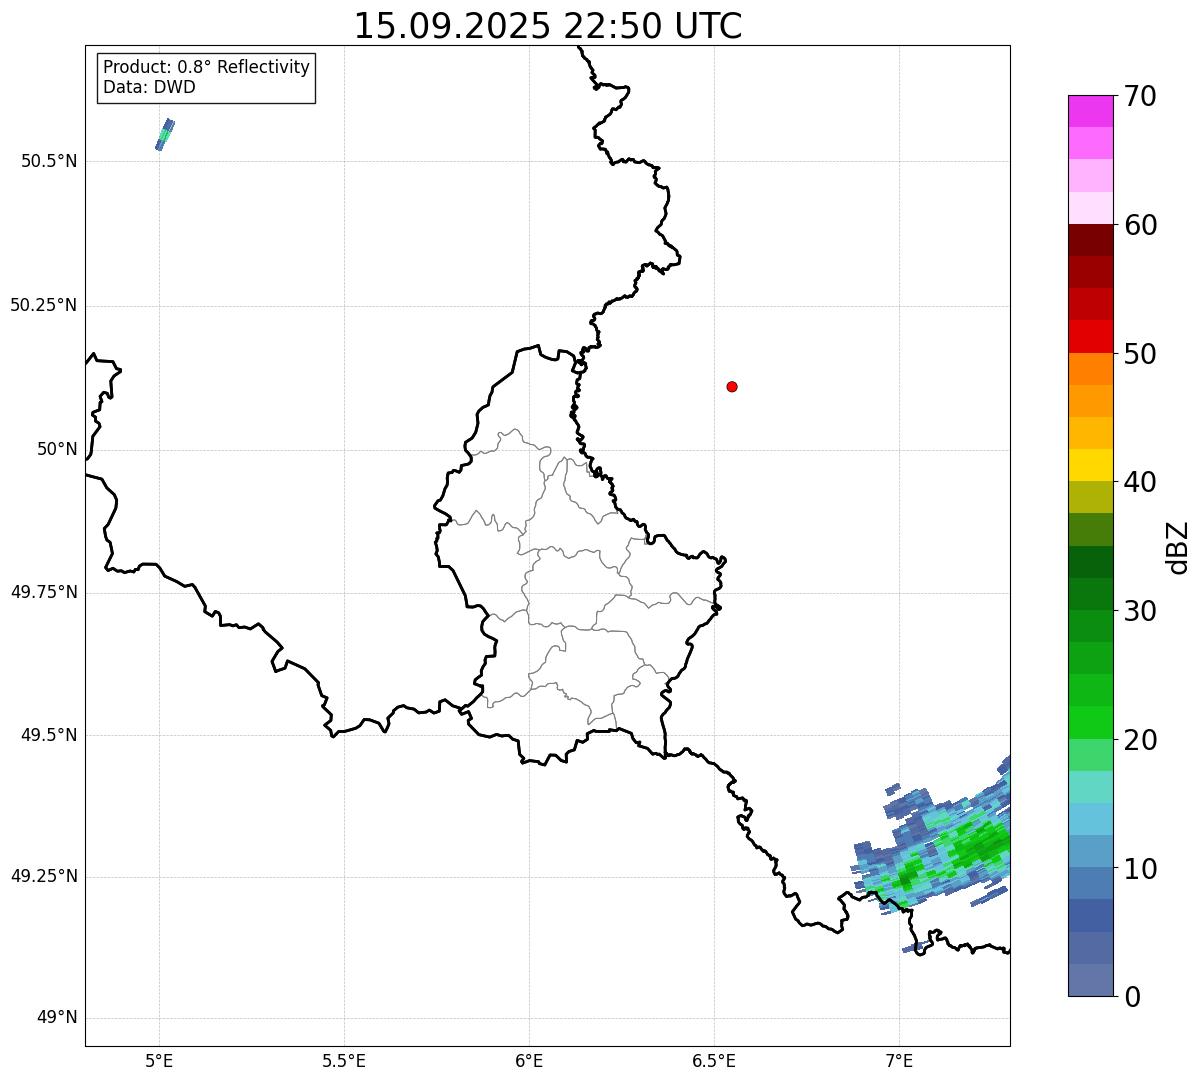1202x1081 pixels.
Task: Click the 49.75°N latitude label
Action: tap(44, 592)
